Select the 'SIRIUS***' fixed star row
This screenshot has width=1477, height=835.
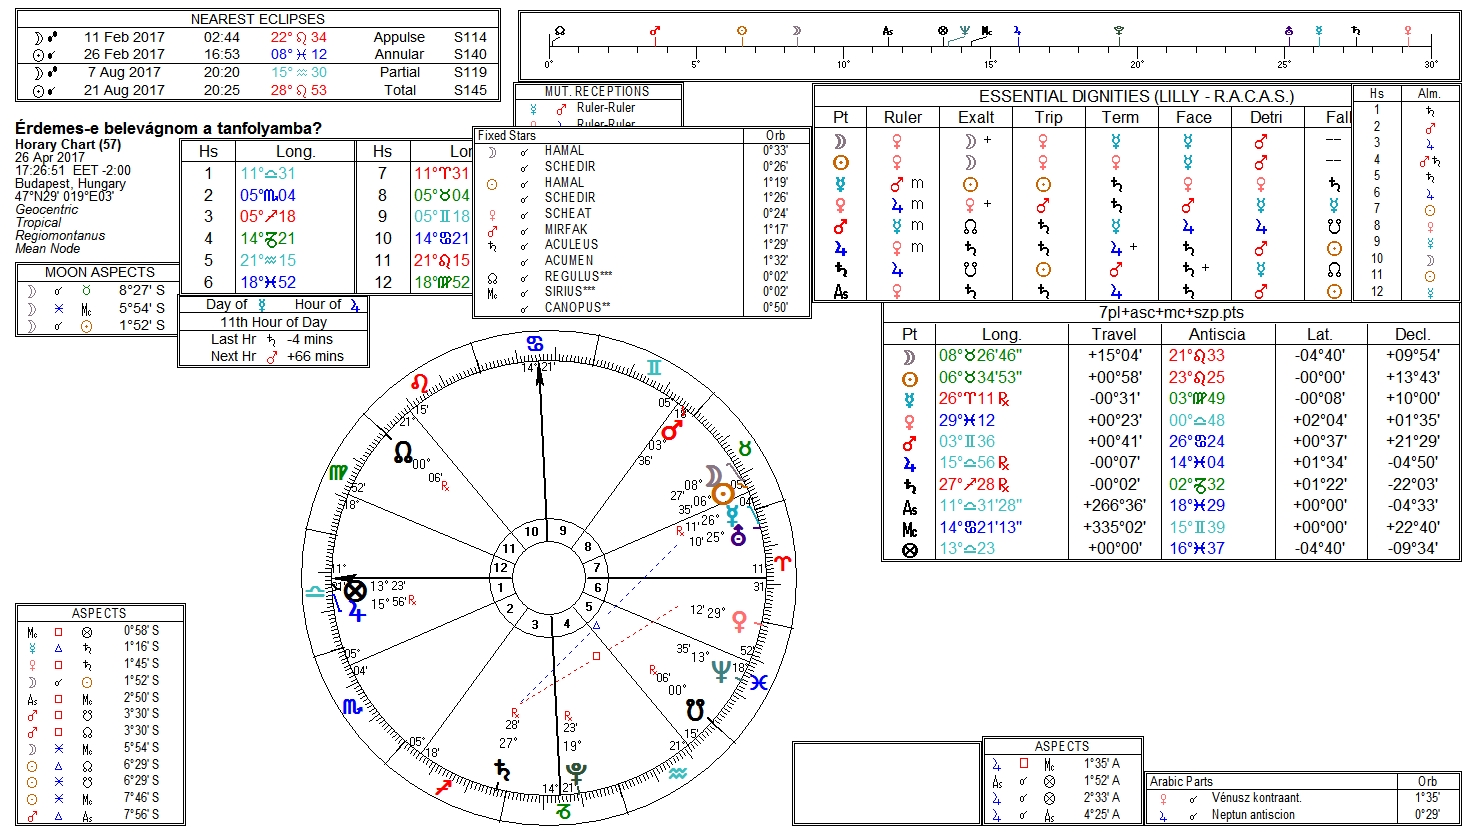pos(639,291)
